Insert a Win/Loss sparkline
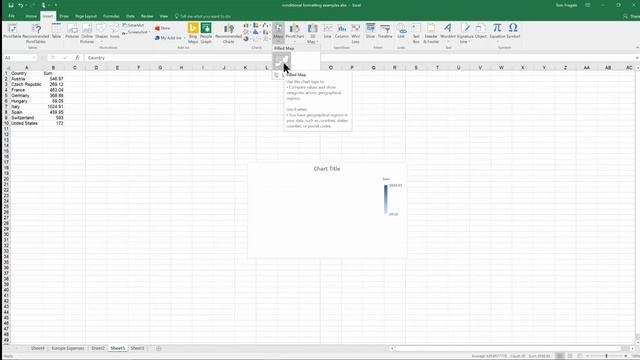The image size is (640, 360). point(356,33)
